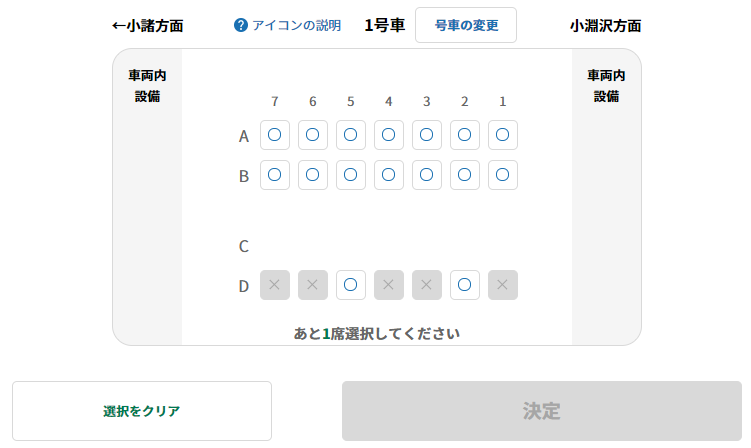Click 号車の変更 to change car
This screenshot has width=751, height=448.
[x=466, y=25]
